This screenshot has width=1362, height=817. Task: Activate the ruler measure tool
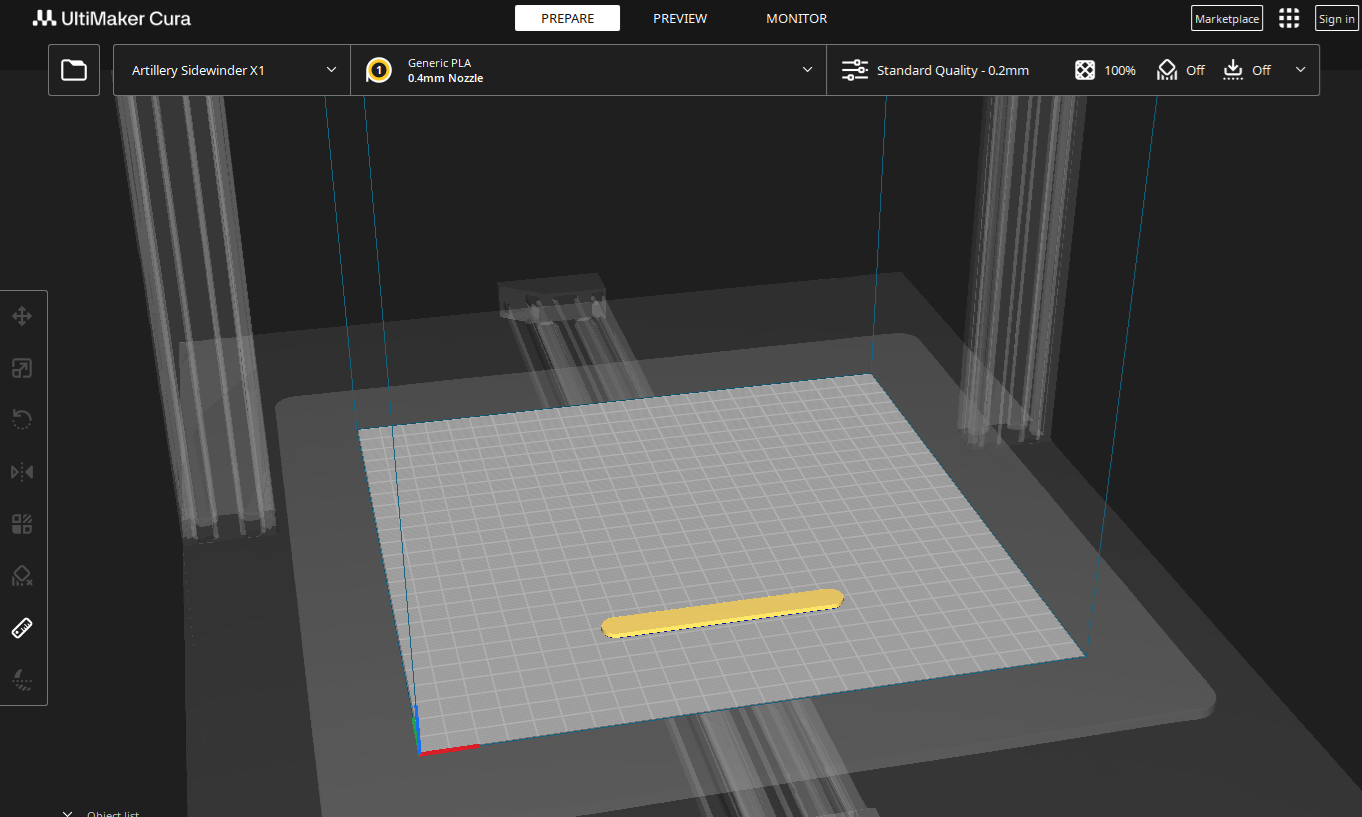click(22, 628)
